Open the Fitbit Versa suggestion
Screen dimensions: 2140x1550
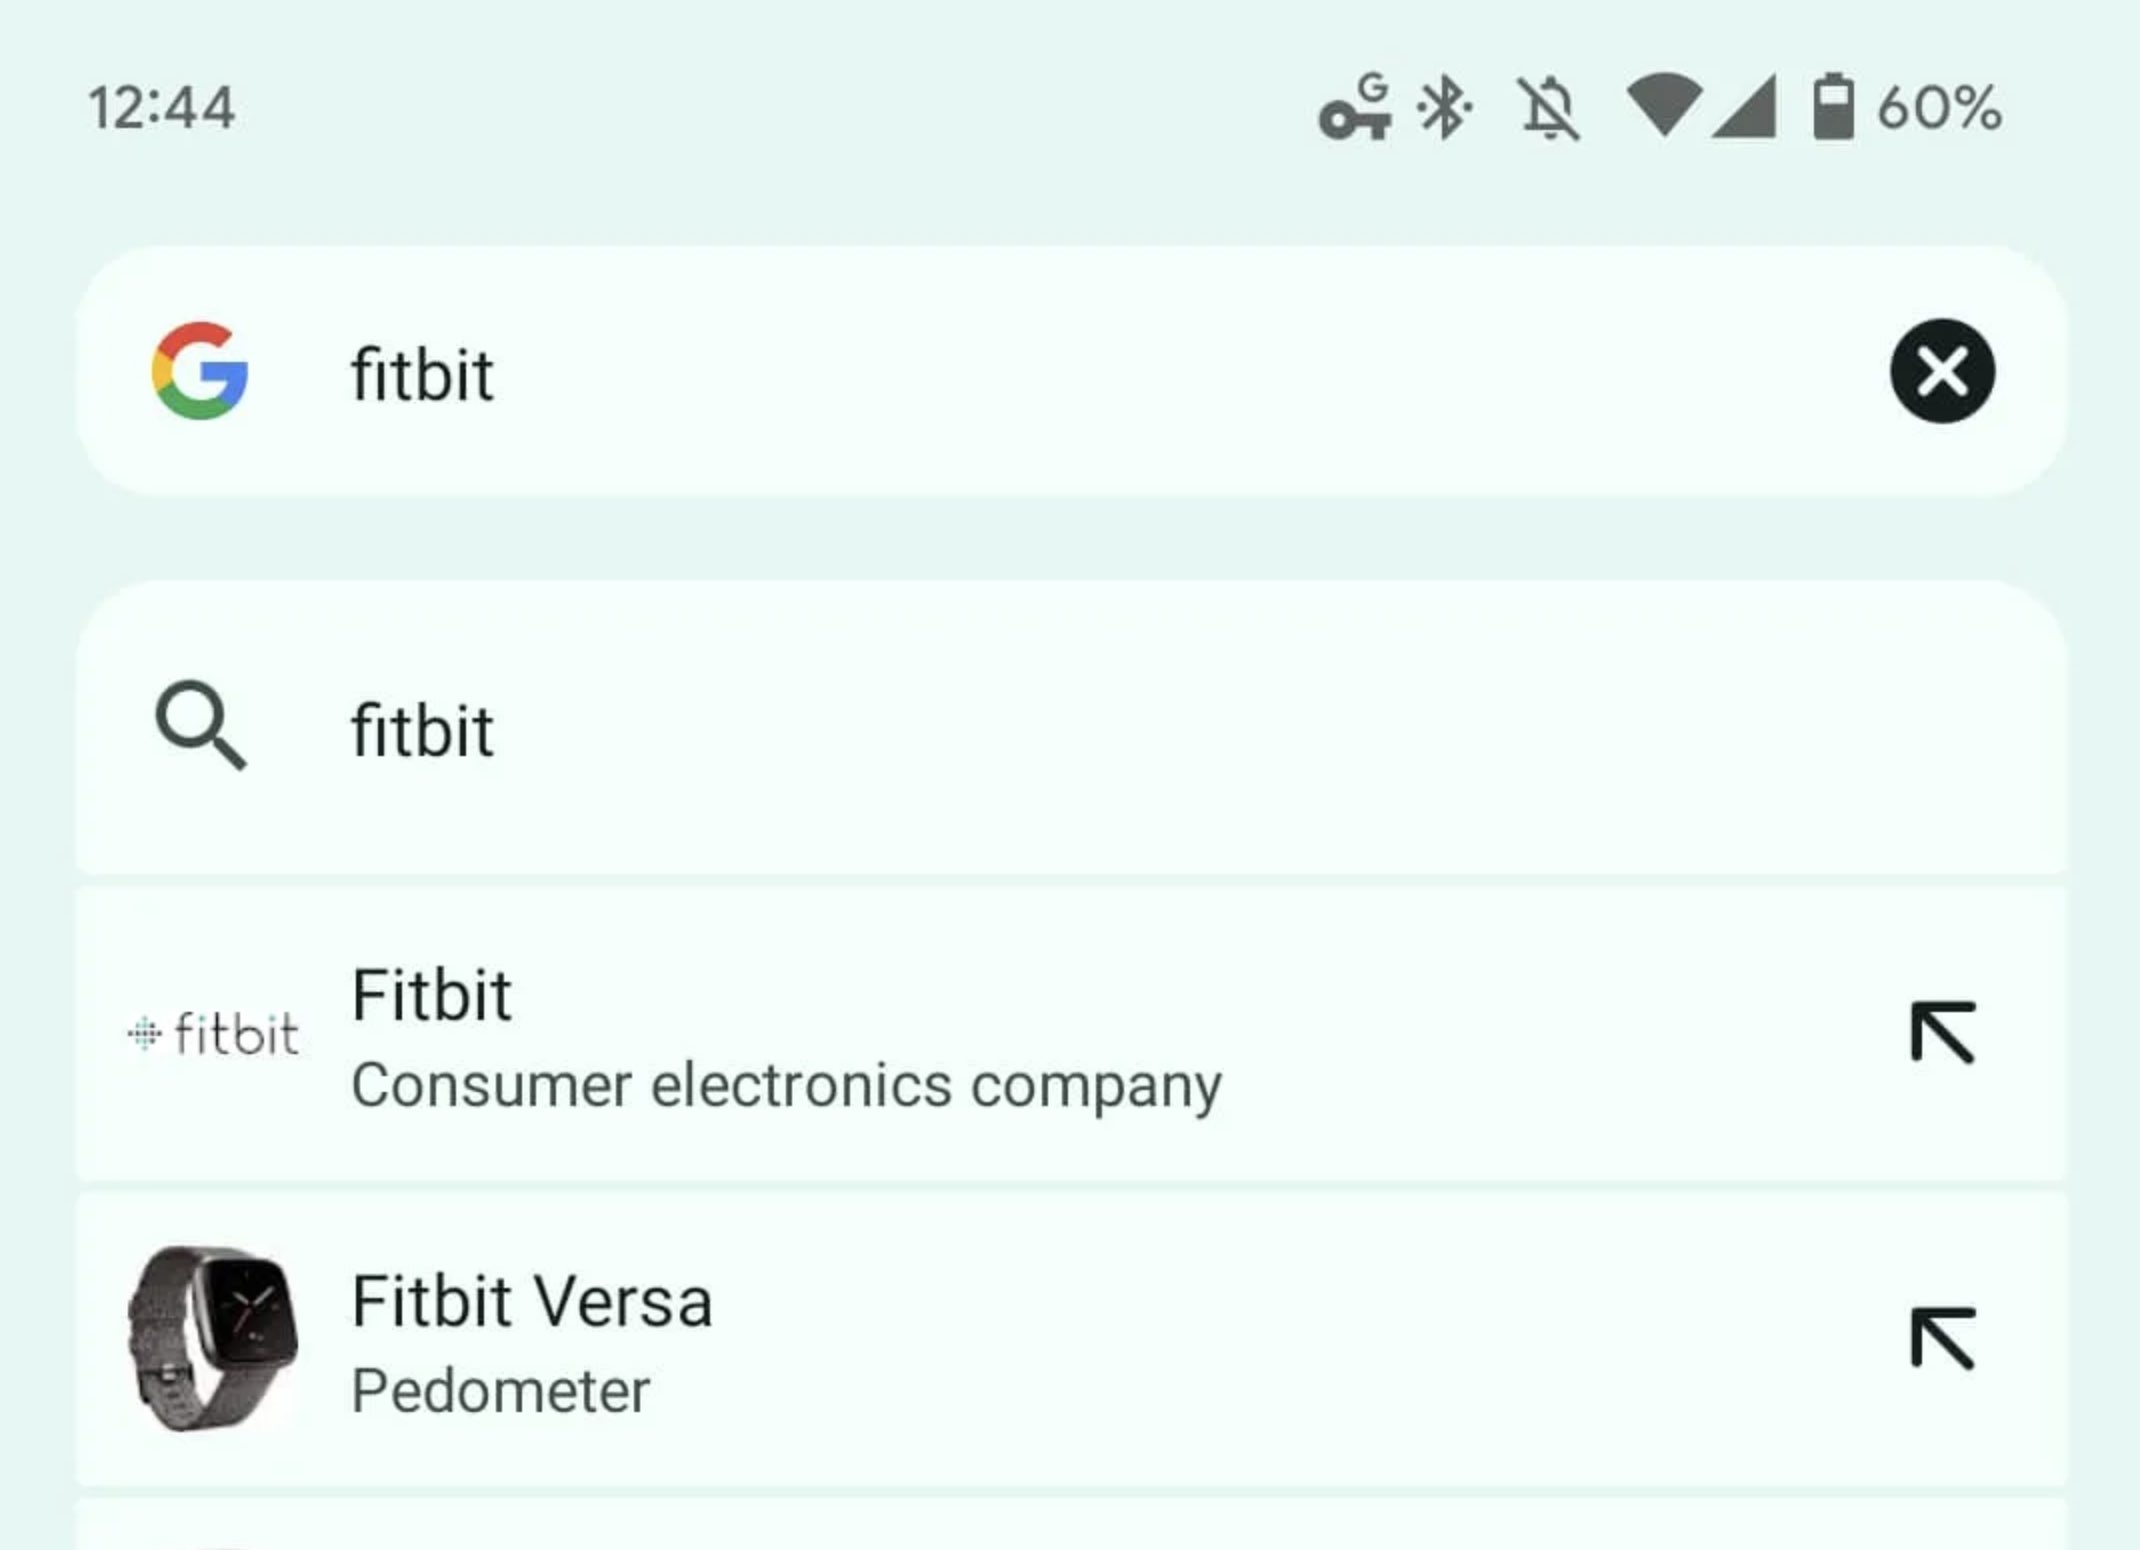pos(1071,1338)
